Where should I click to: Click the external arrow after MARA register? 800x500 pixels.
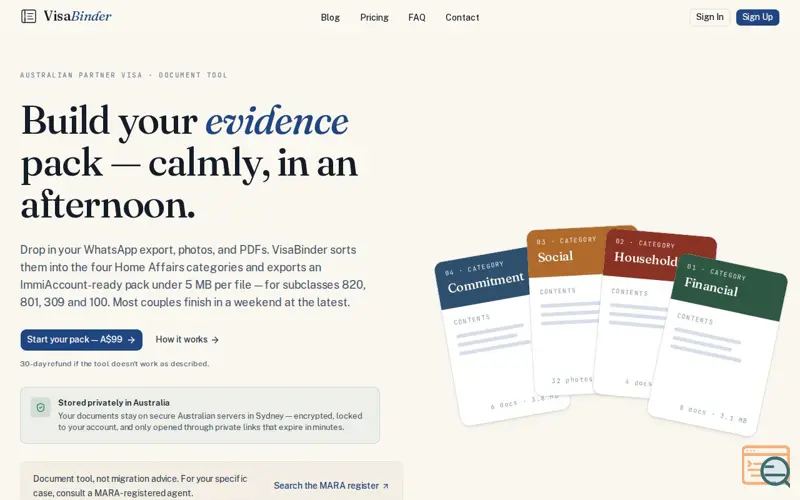click(x=385, y=486)
